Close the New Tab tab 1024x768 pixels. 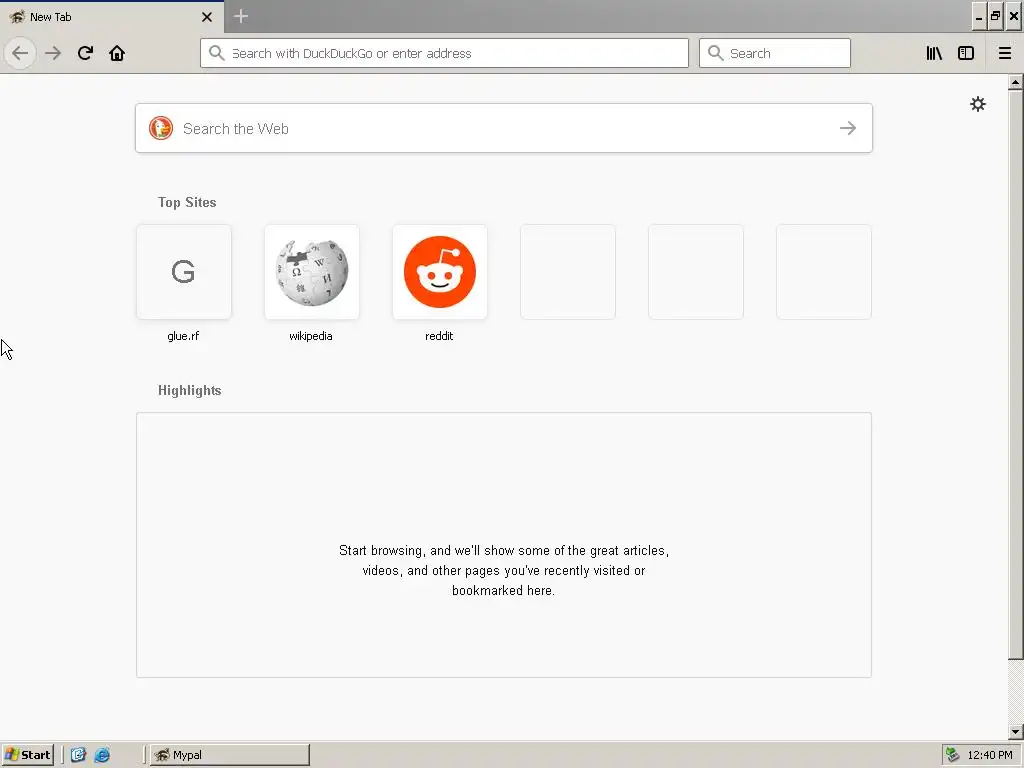(207, 17)
